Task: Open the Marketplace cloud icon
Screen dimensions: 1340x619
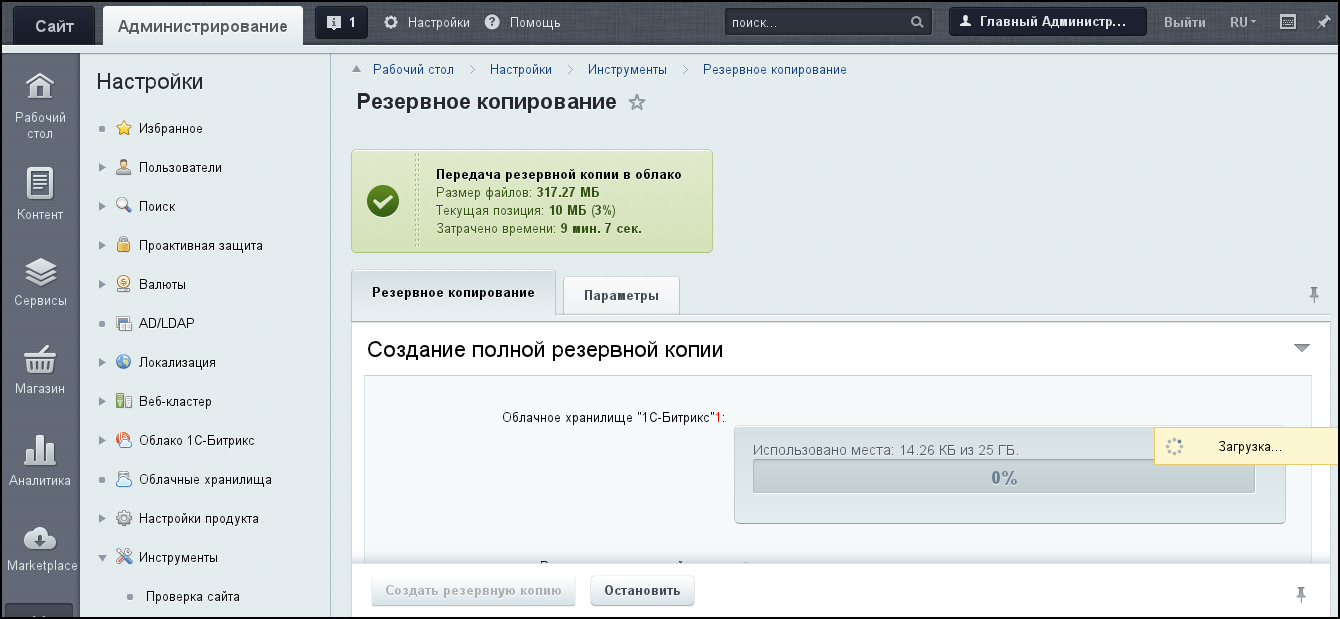Action: (39, 539)
